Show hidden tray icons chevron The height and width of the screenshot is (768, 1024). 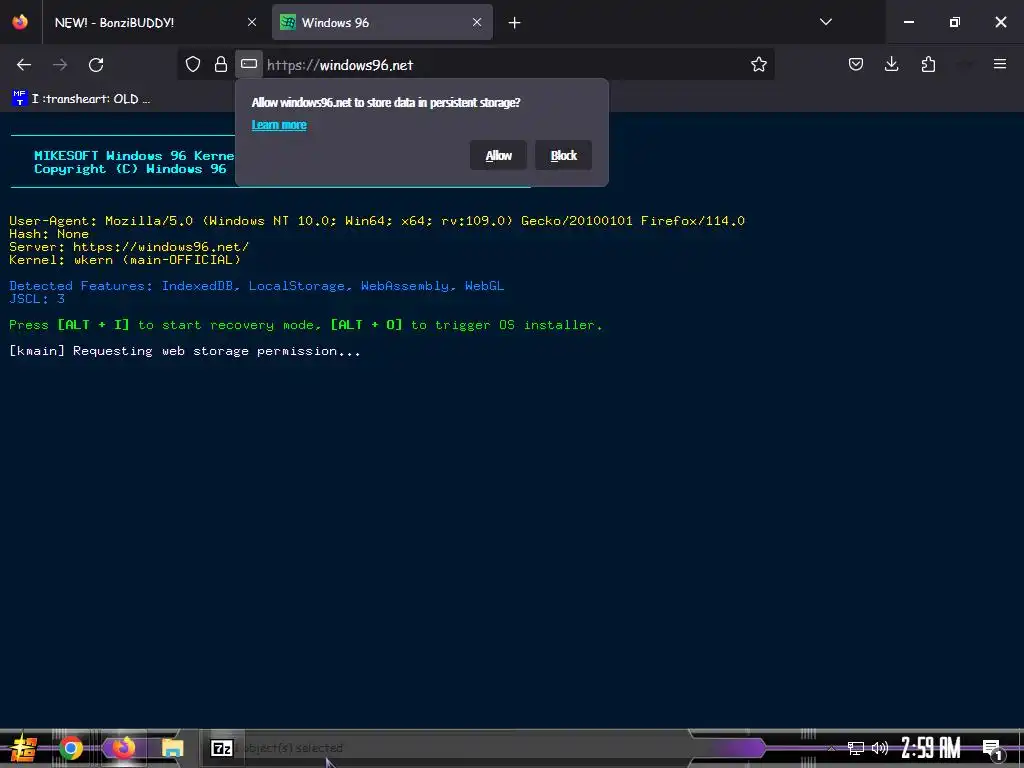pos(831,749)
